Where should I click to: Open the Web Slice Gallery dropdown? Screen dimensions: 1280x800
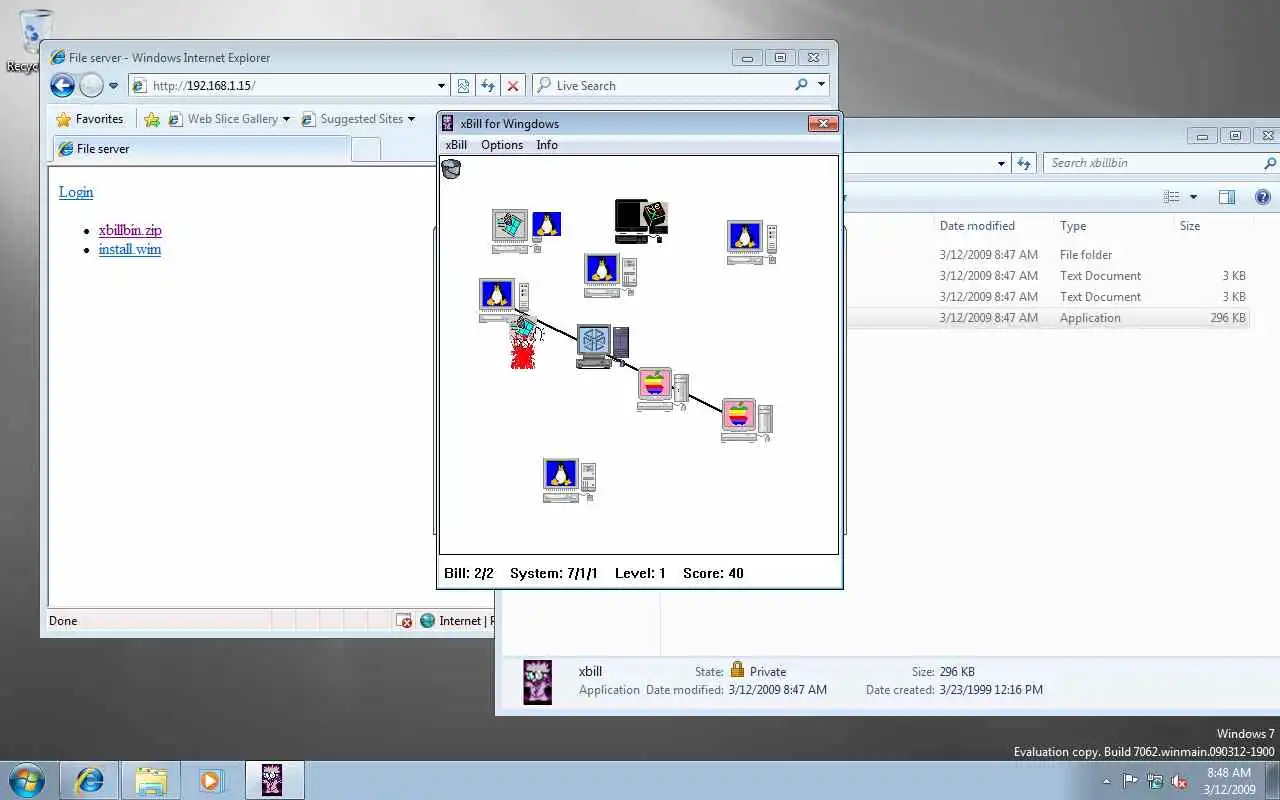[x=286, y=119]
